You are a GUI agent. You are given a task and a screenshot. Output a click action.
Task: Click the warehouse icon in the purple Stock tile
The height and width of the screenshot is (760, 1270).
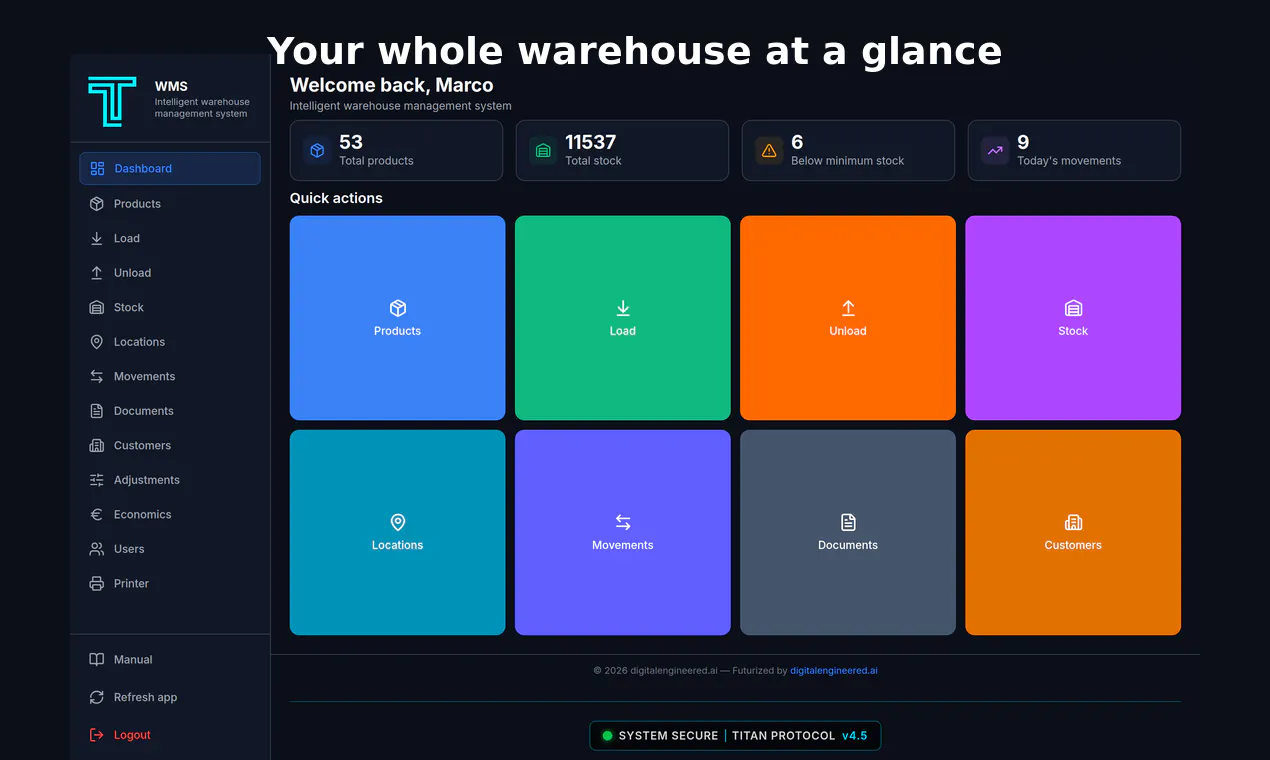1073,308
